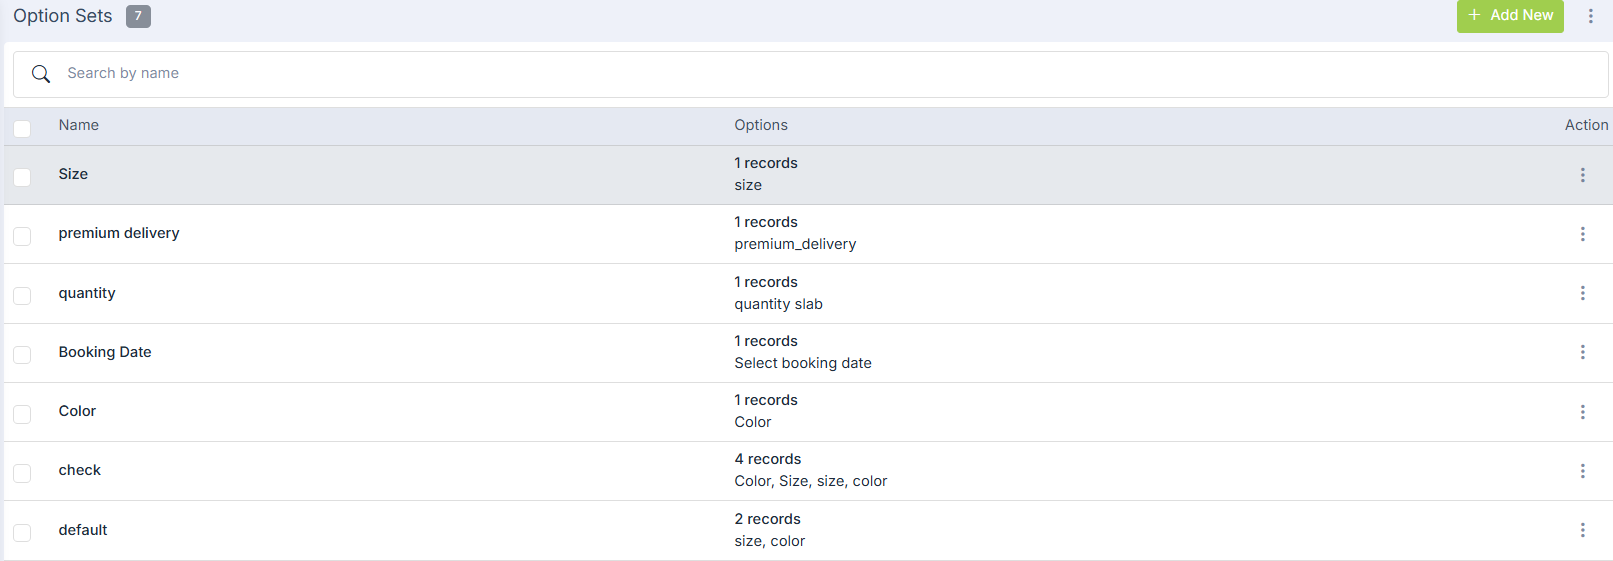Select the premium delivery checkbox
This screenshot has height=561, width=1613.
pos(22,236)
